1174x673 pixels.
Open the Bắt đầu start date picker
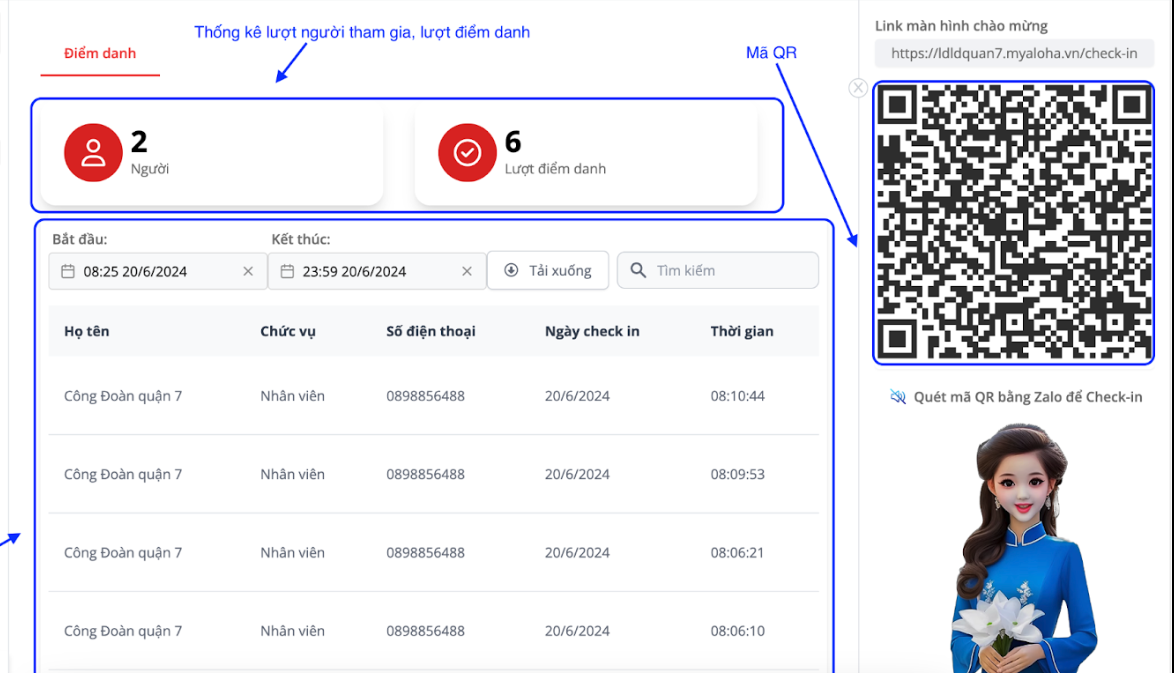(150, 271)
